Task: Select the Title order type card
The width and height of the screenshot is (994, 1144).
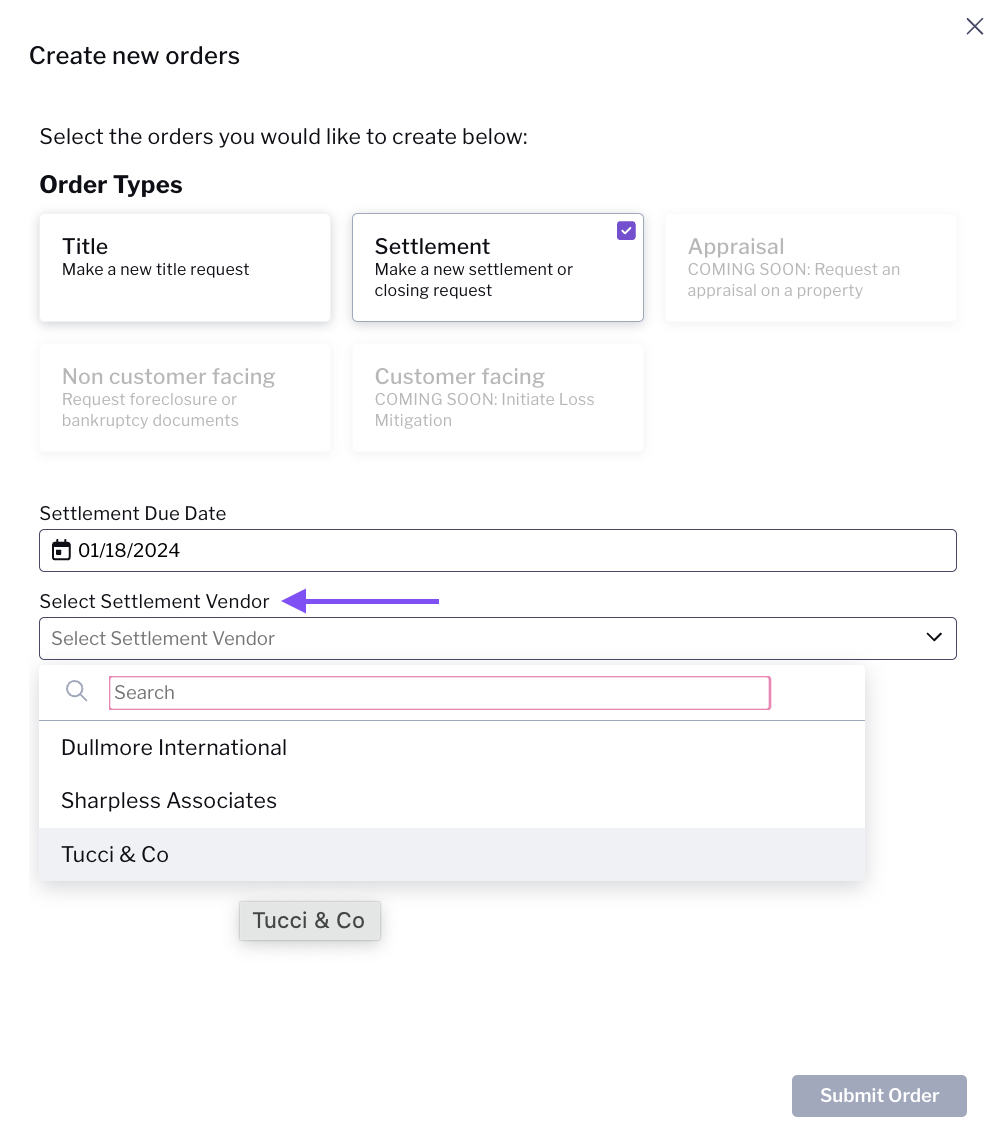Action: pos(185,268)
